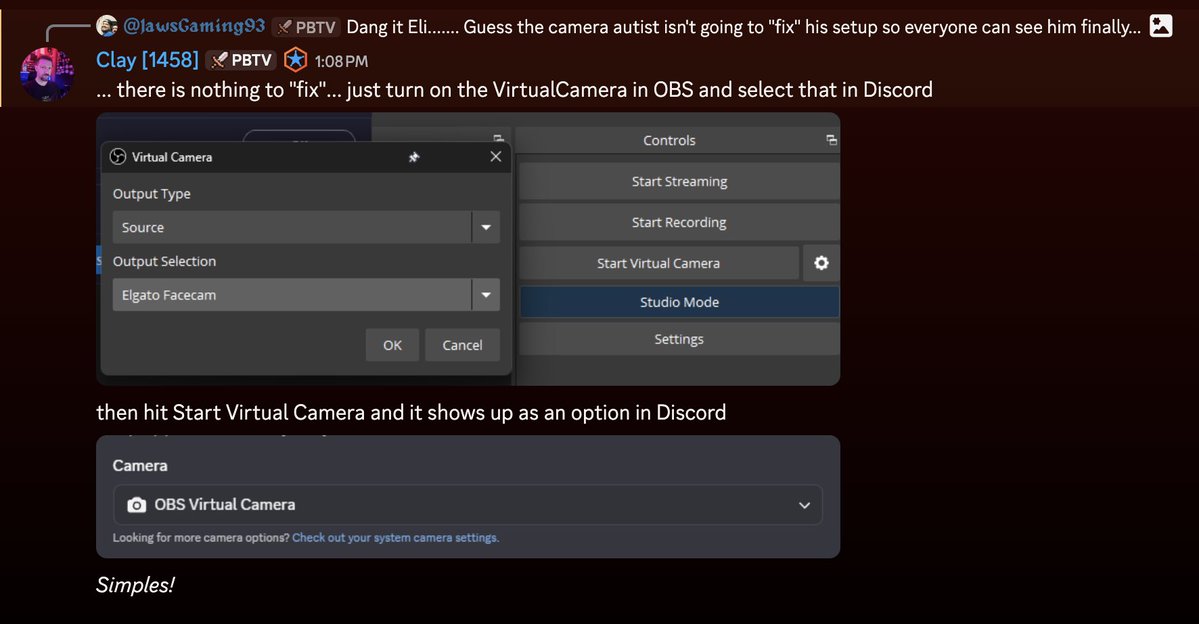This screenshot has height=624, width=1199.
Task: Click the Output Type label
Action: (151, 193)
